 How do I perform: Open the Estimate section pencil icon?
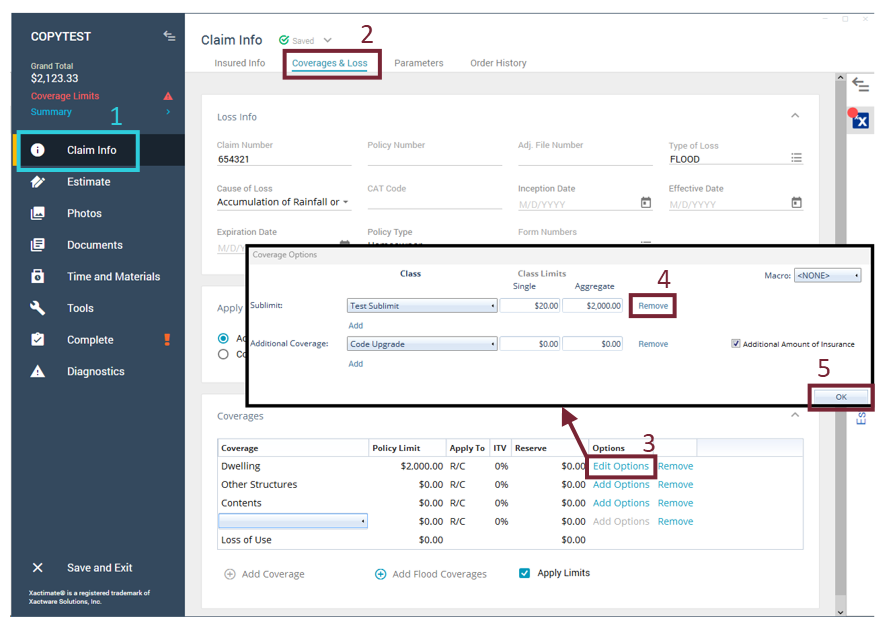(x=38, y=182)
